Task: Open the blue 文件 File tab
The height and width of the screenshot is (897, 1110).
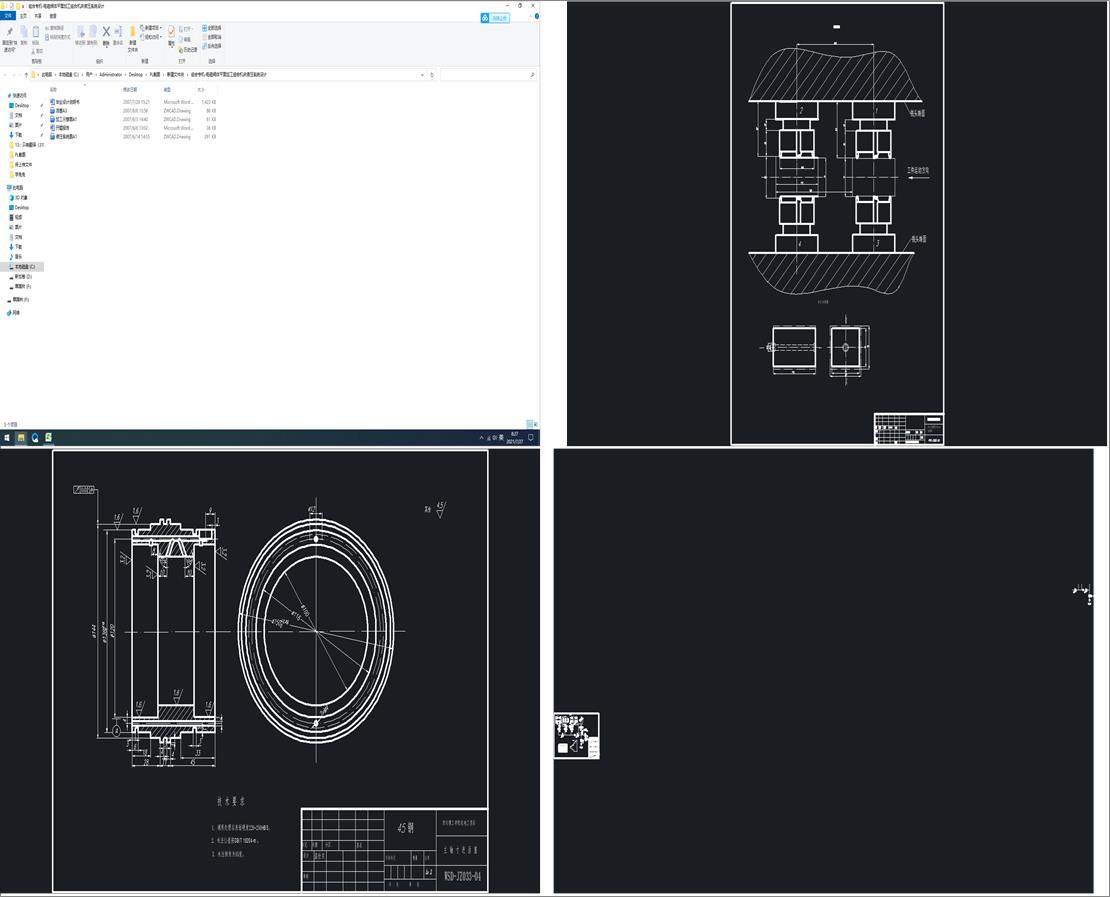Action: point(8,16)
